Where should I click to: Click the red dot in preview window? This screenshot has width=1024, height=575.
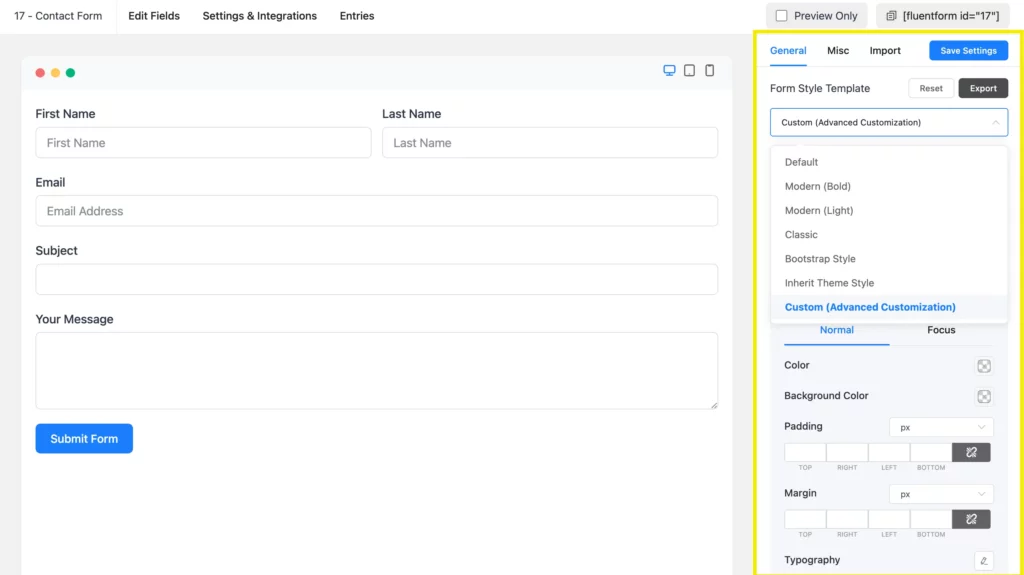[40, 73]
